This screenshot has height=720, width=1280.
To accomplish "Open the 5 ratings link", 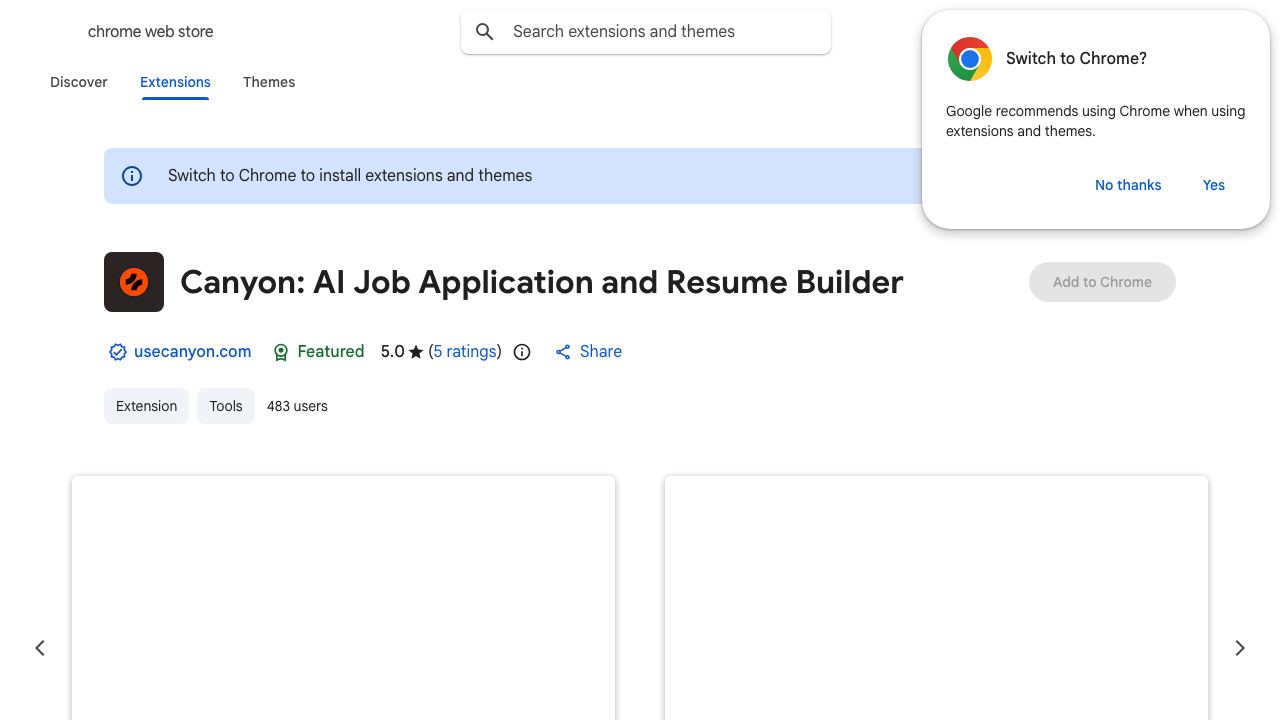I will [x=465, y=352].
